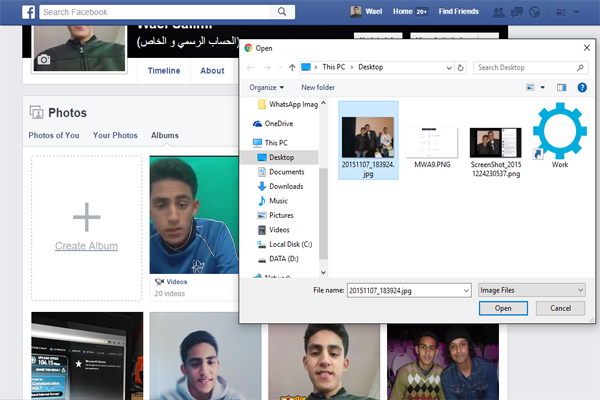Select the Downloads folder in the sidebar
The image size is (600, 400).
pyautogui.click(x=285, y=186)
